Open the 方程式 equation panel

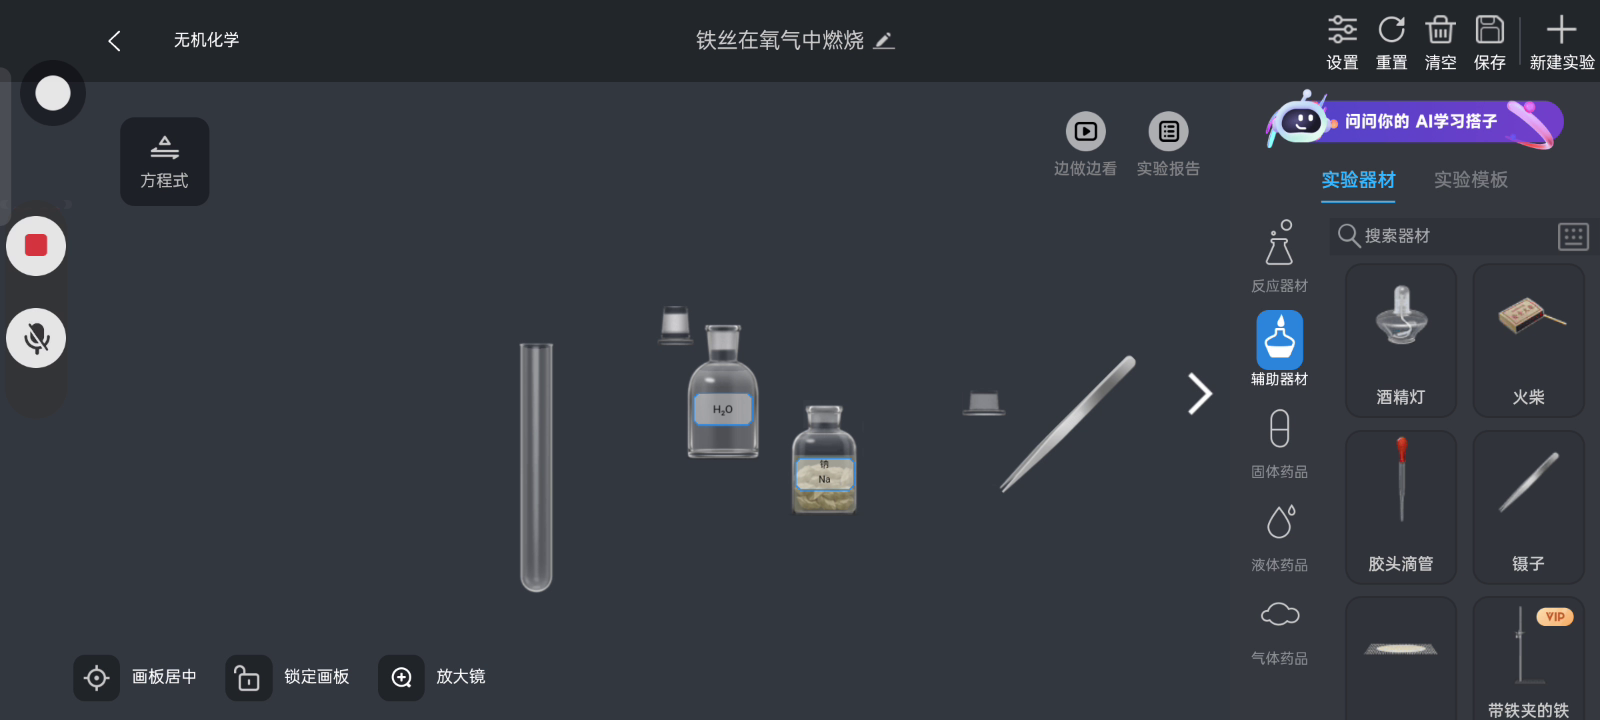point(165,162)
